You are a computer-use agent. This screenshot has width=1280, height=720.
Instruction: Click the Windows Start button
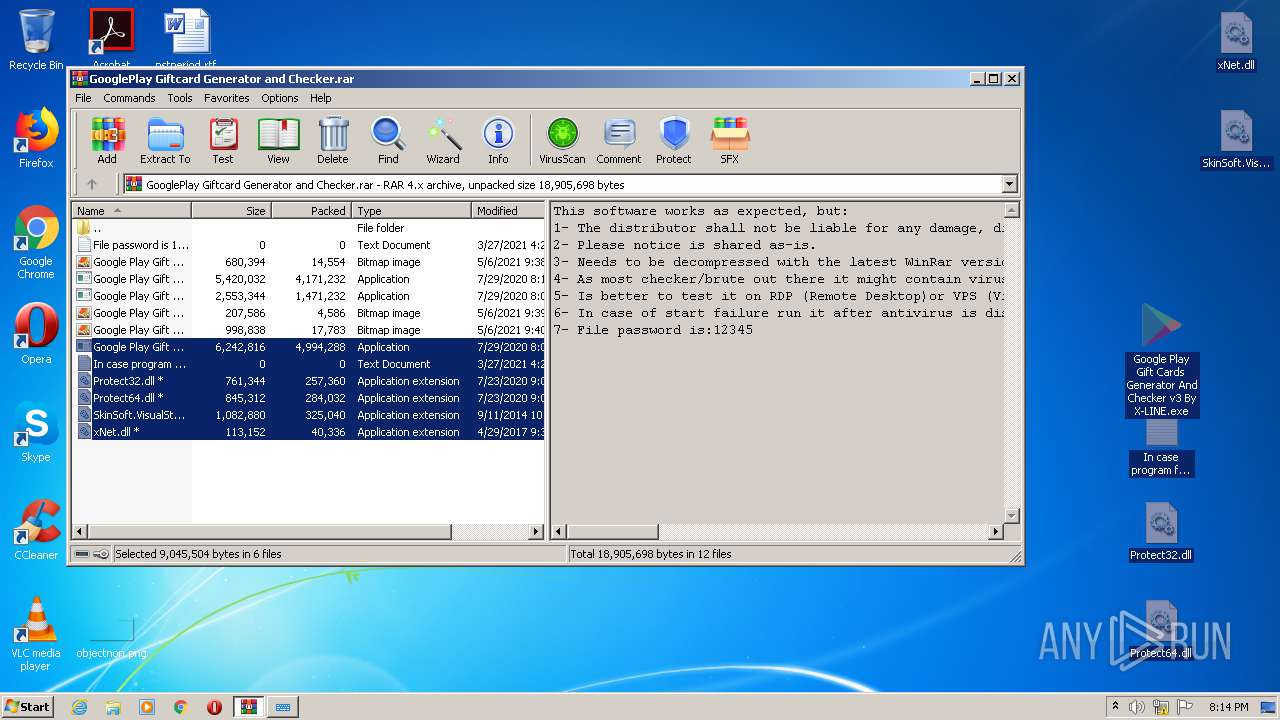(27, 707)
